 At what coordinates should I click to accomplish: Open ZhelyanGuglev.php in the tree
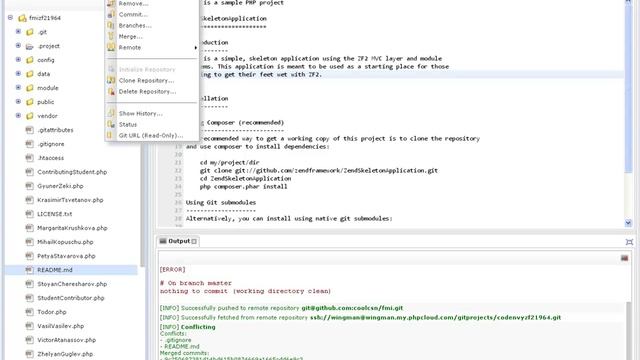(65, 354)
